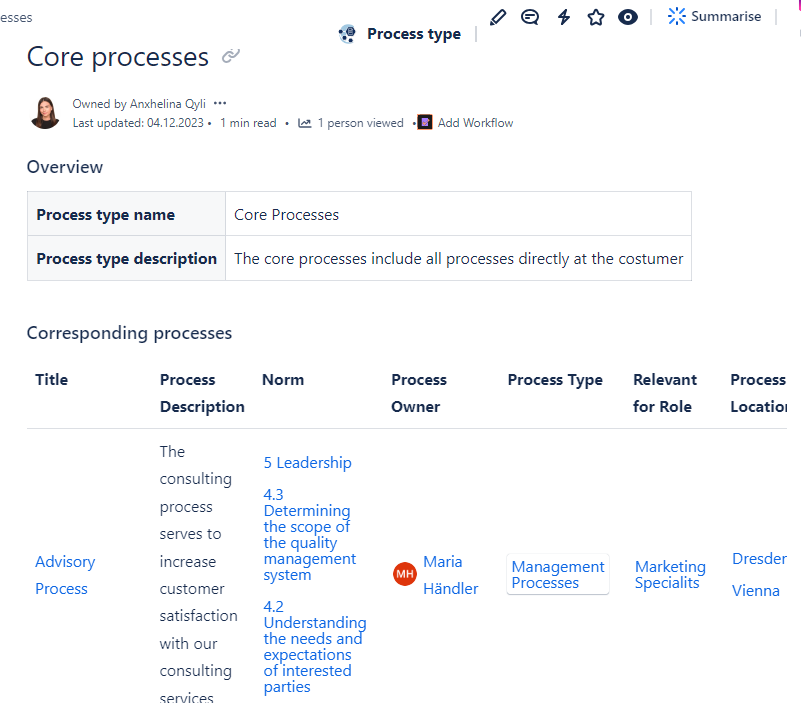
Task: Open 4.2 Understanding the needs link
Action: point(314,646)
